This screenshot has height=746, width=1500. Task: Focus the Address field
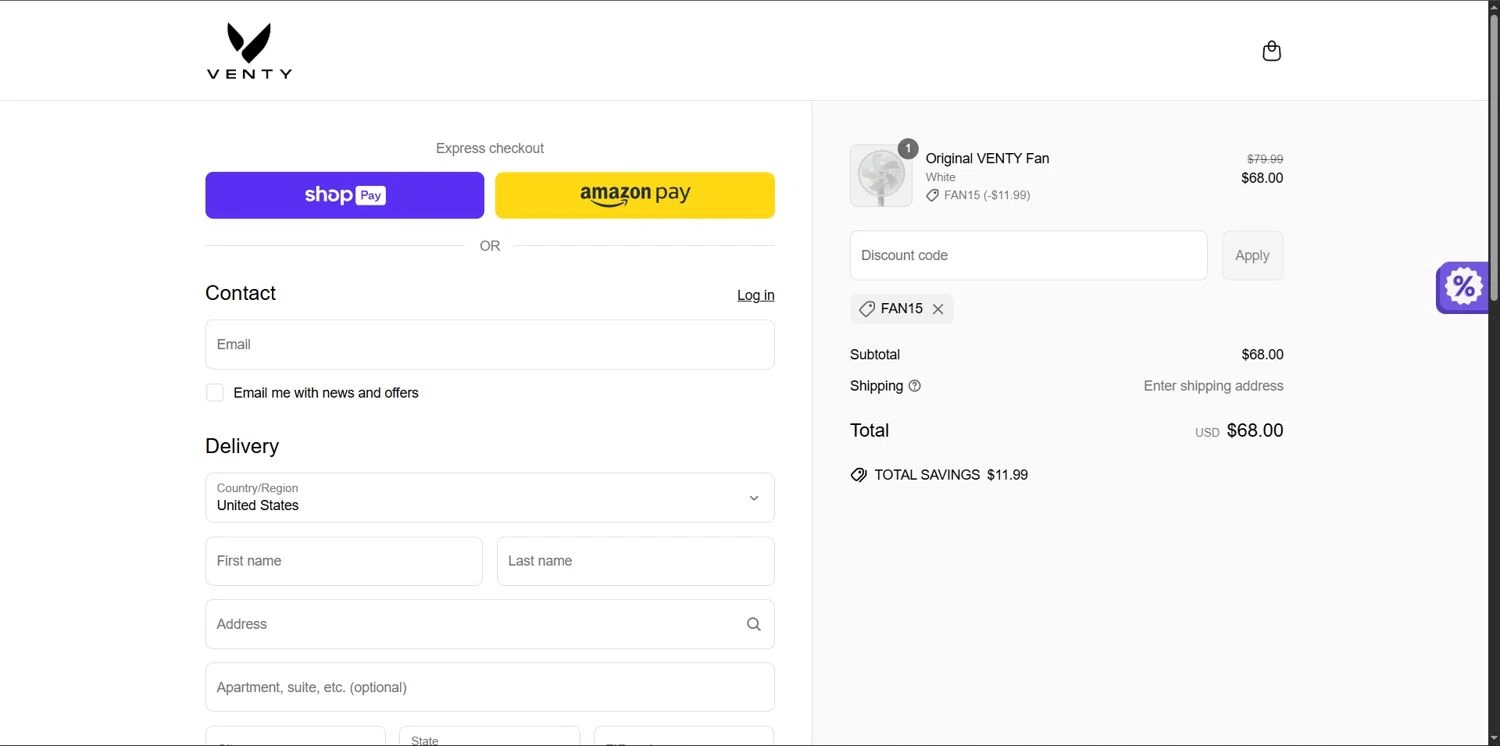(490, 624)
